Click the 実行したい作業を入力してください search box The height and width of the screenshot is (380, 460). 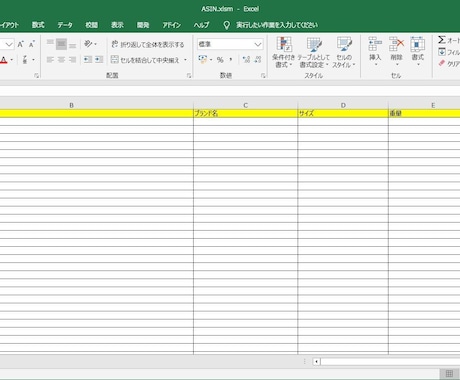coord(277,25)
